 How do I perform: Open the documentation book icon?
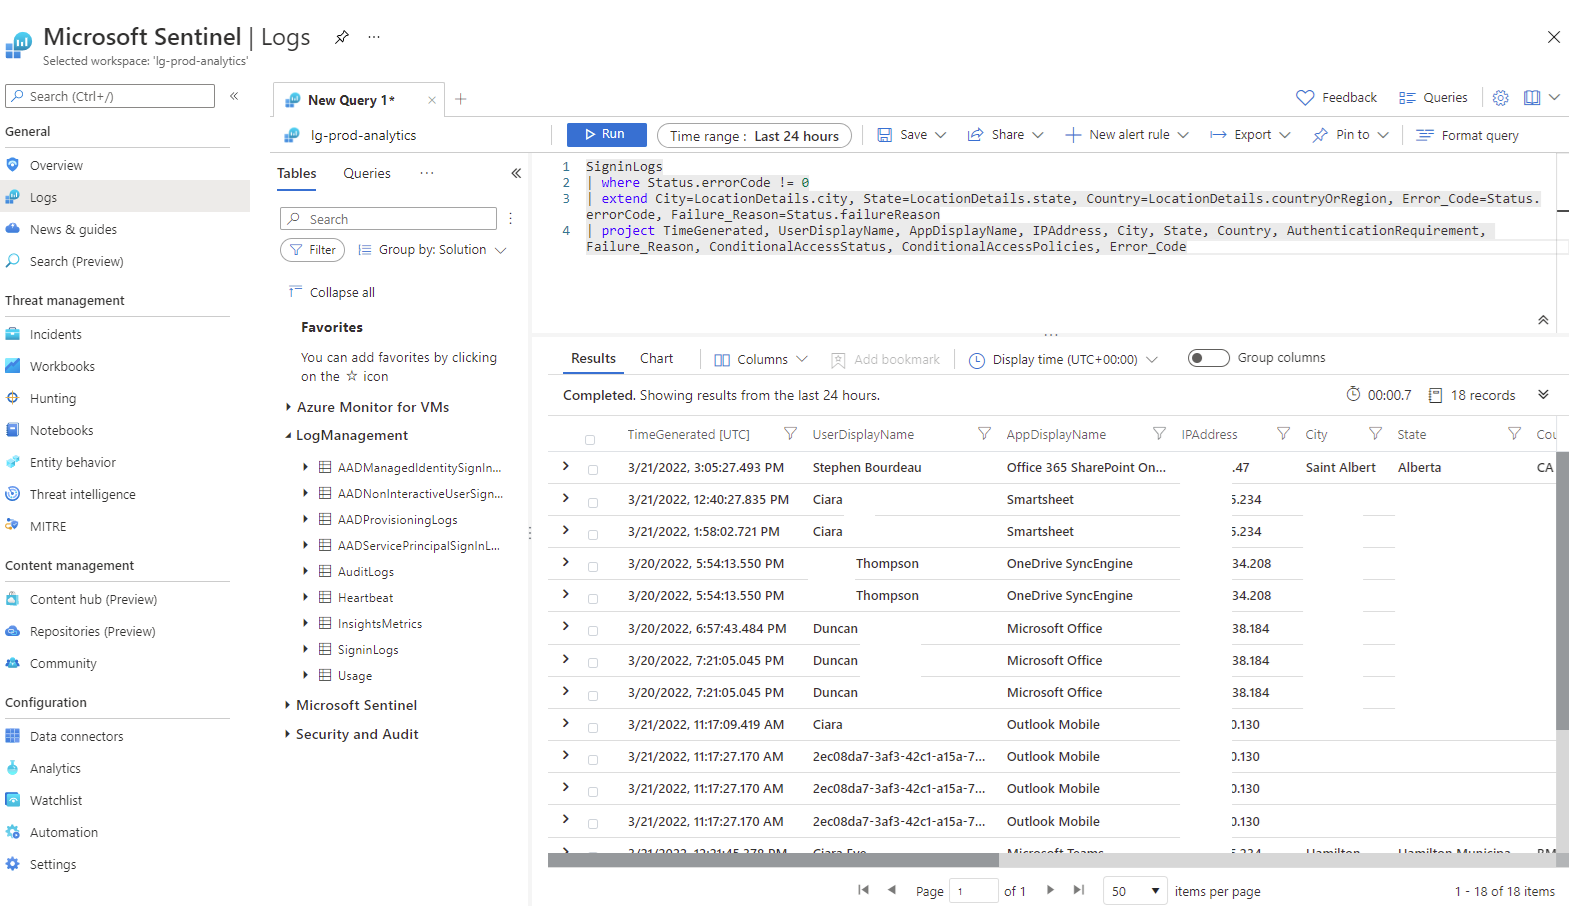click(x=1532, y=98)
